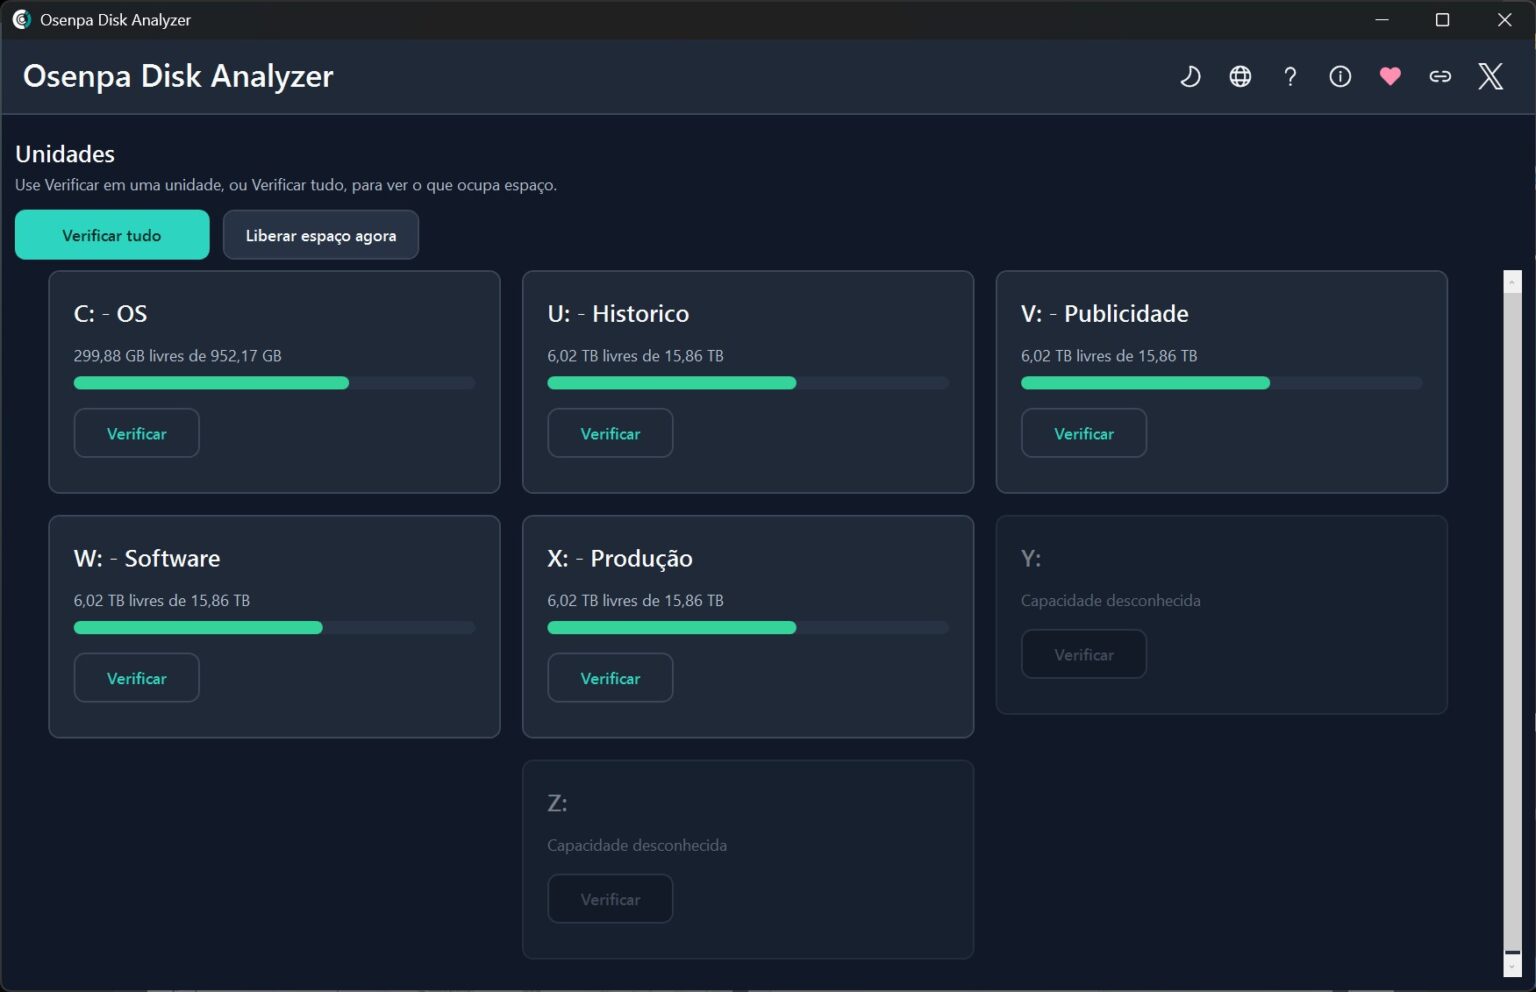1536x992 pixels.
Task: Toggle dark mode with the moon icon
Action: (1190, 76)
